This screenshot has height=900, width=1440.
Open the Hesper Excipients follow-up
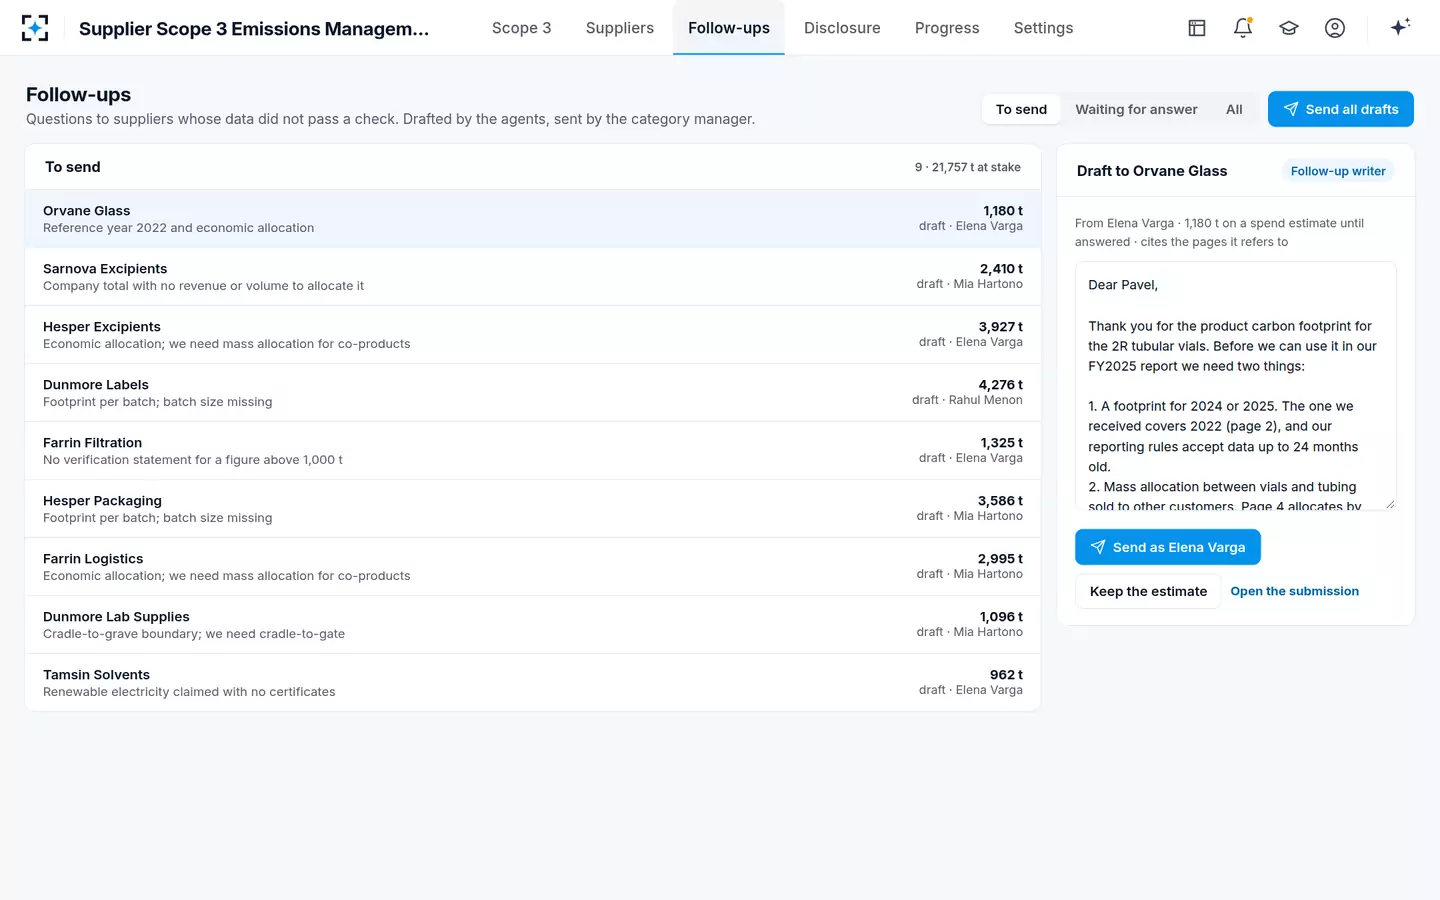(533, 335)
